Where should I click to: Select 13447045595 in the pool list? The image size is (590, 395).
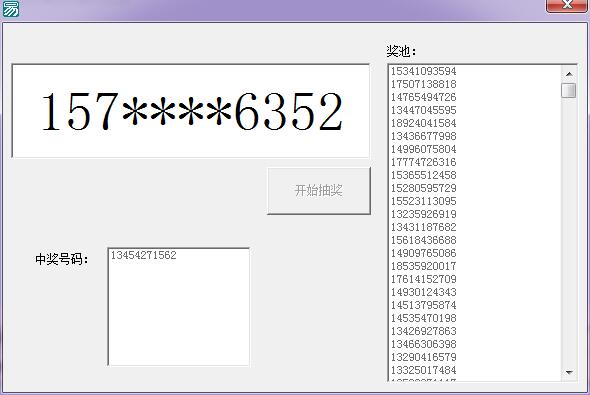coord(423,110)
